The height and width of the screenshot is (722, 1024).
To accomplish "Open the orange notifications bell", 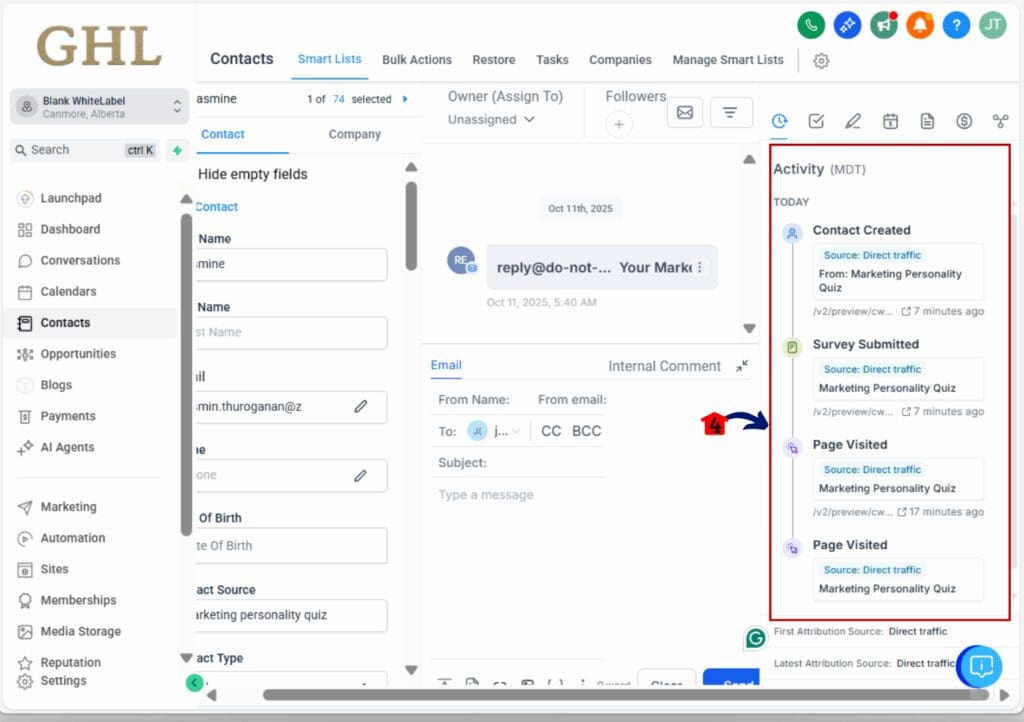I will tap(919, 25).
